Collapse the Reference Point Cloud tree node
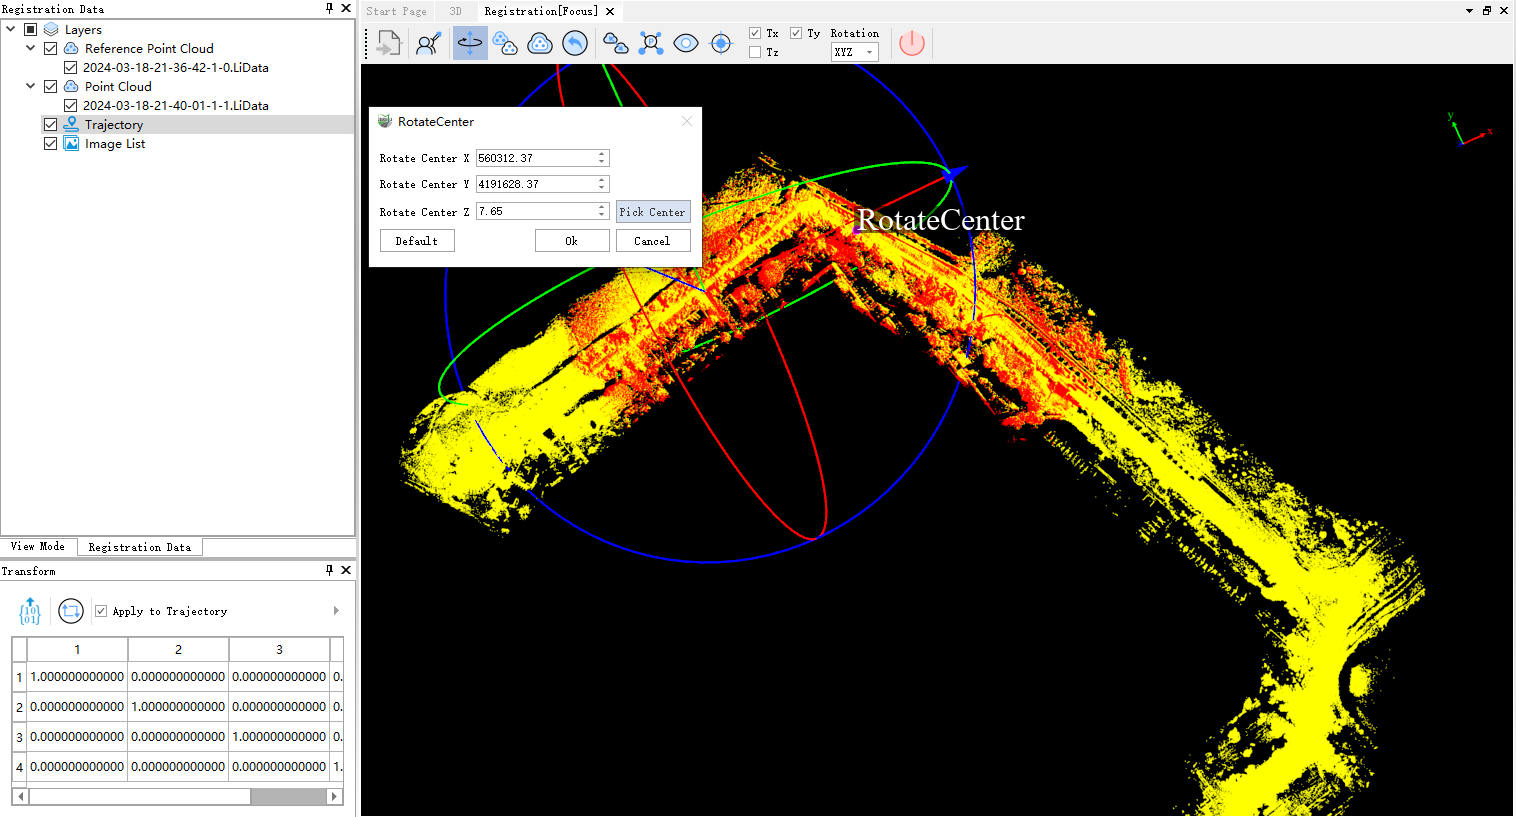The image size is (1516, 817). click(30, 48)
